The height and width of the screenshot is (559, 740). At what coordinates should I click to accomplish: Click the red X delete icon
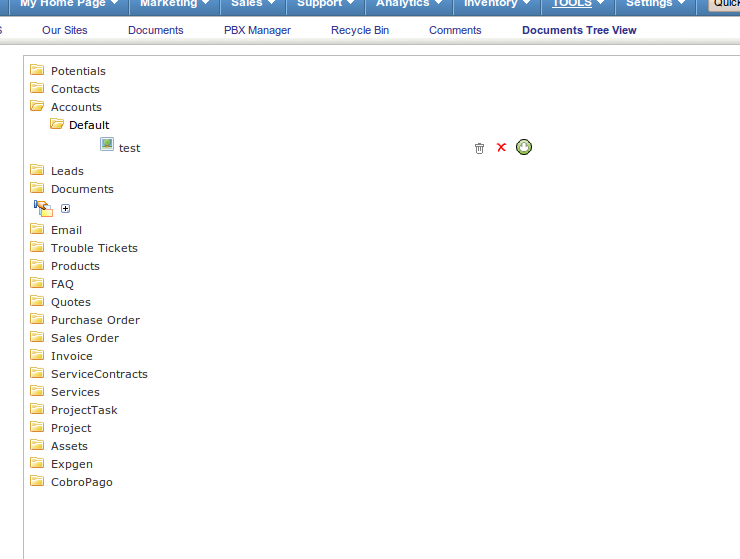tap(502, 148)
